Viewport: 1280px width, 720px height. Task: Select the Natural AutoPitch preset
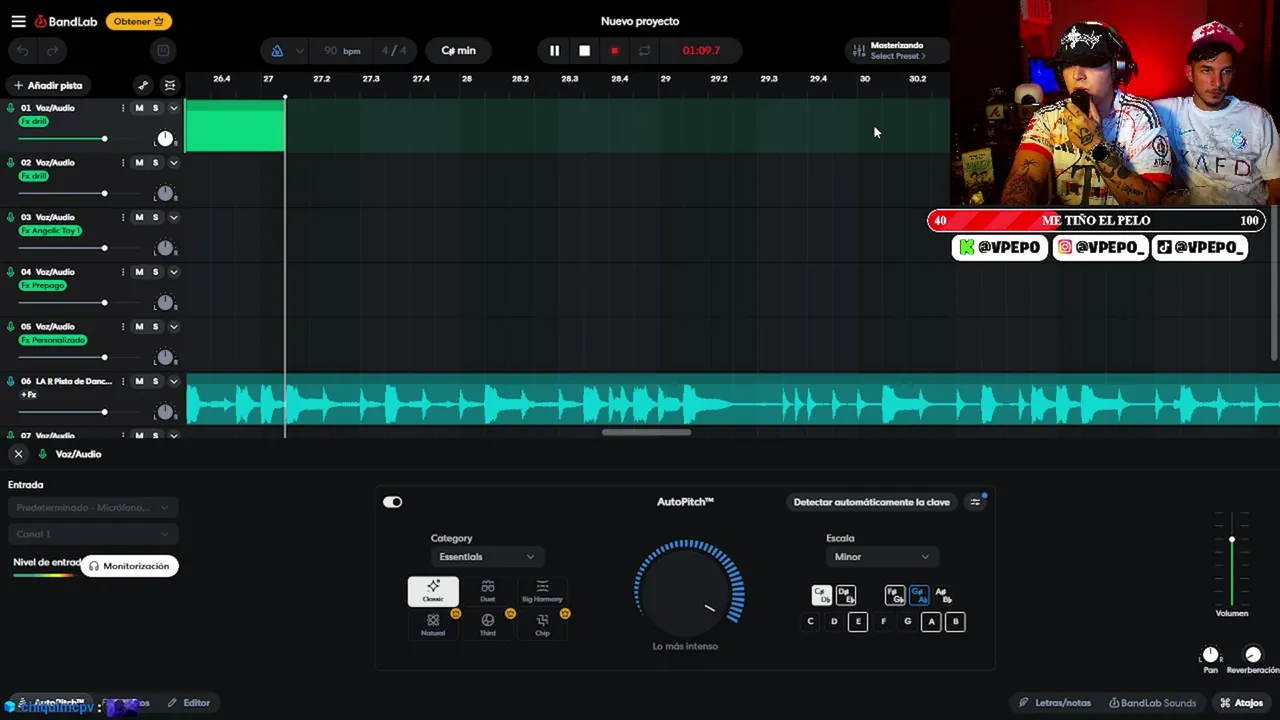433,624
